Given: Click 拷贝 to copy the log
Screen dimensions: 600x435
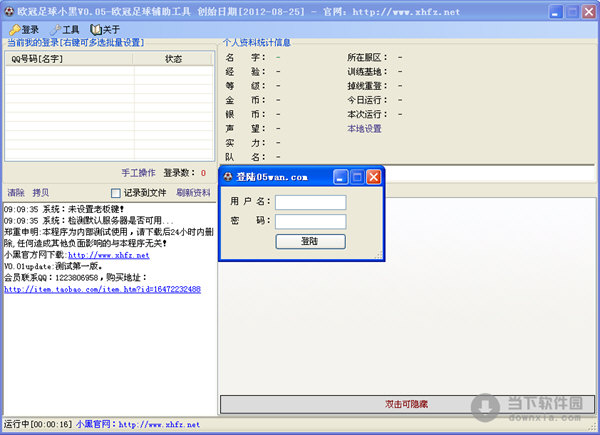Looking at the screenshot, I should point(40,192).
